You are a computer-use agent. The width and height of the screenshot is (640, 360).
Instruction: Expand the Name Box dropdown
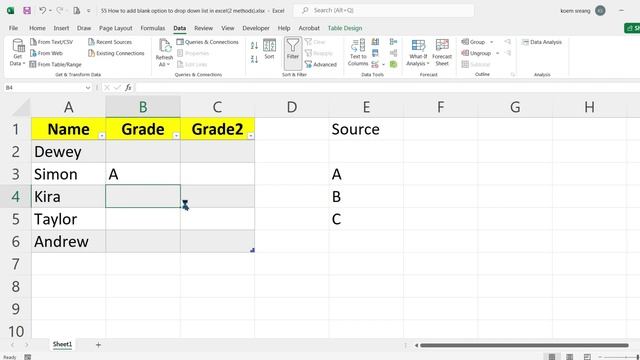pyautogui.click(x=88, y=87)
